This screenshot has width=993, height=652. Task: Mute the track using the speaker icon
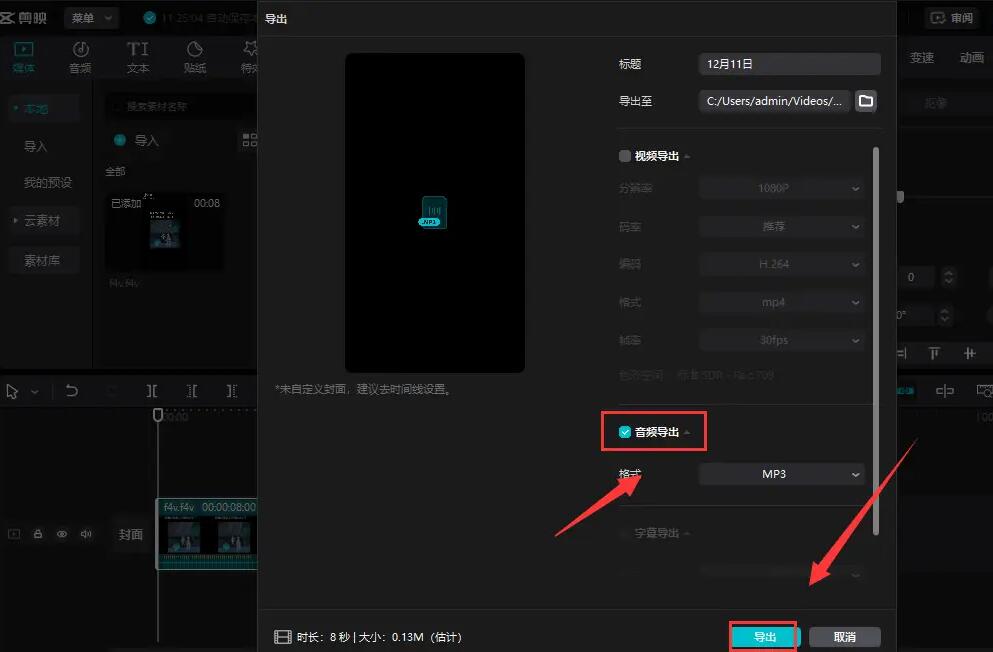[86, 534]
